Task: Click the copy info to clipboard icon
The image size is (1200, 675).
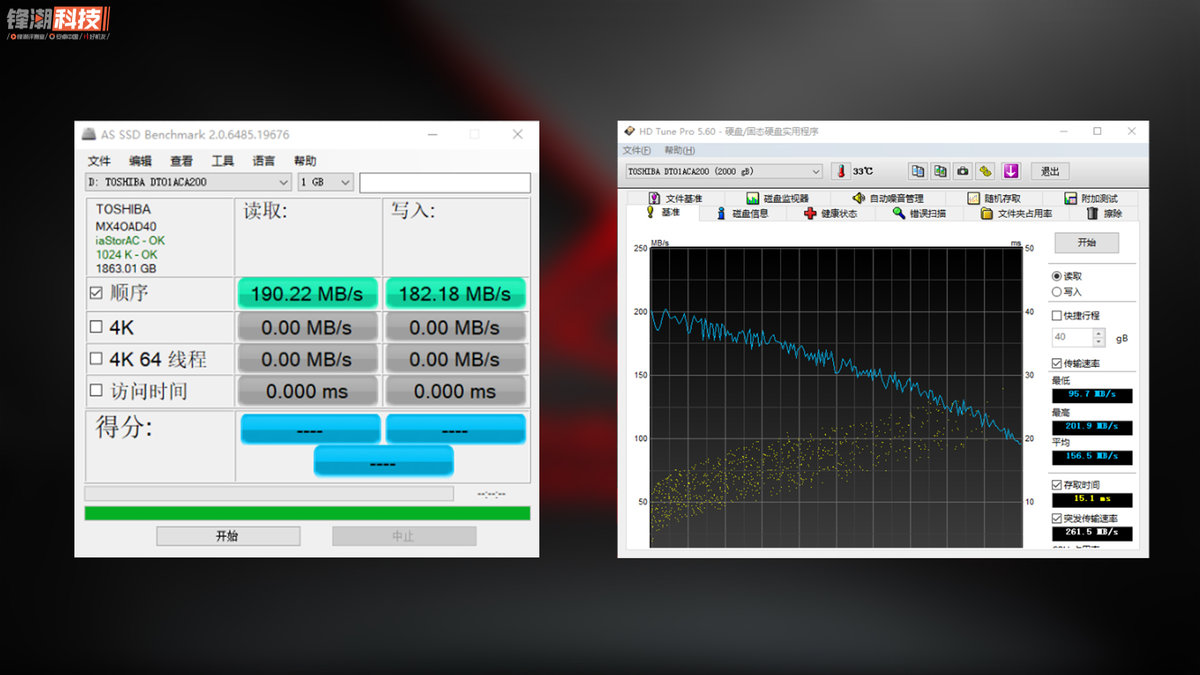Action: (x=917, y=171)
